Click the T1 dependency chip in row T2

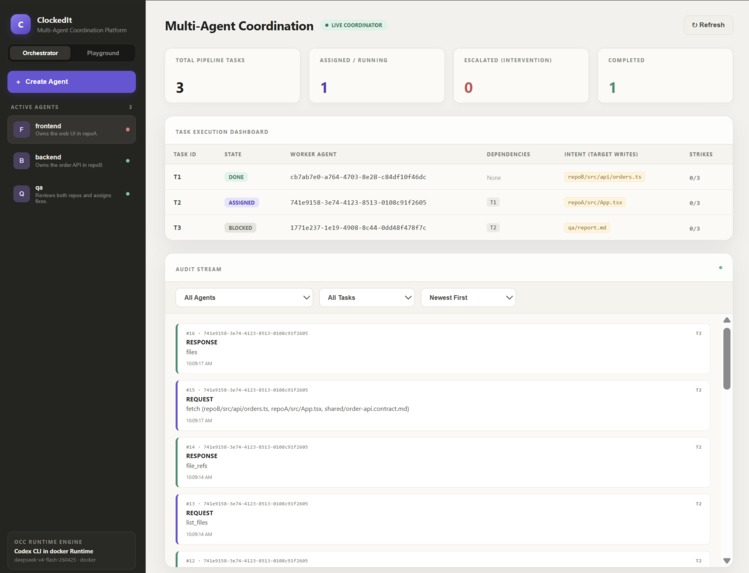point(493,202)
